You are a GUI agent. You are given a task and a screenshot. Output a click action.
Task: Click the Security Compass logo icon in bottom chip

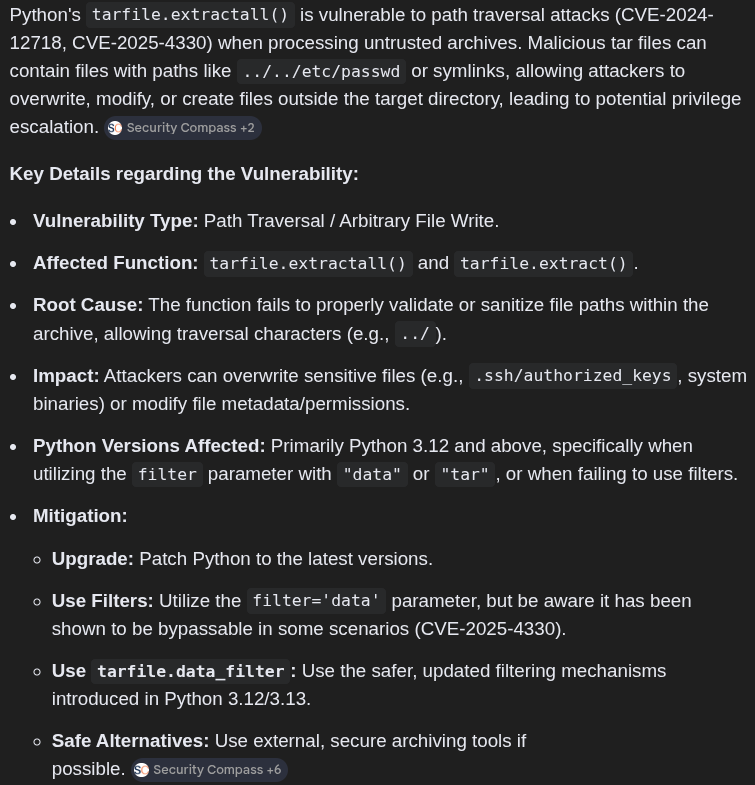pyautogui.click(x=142, y=770)
